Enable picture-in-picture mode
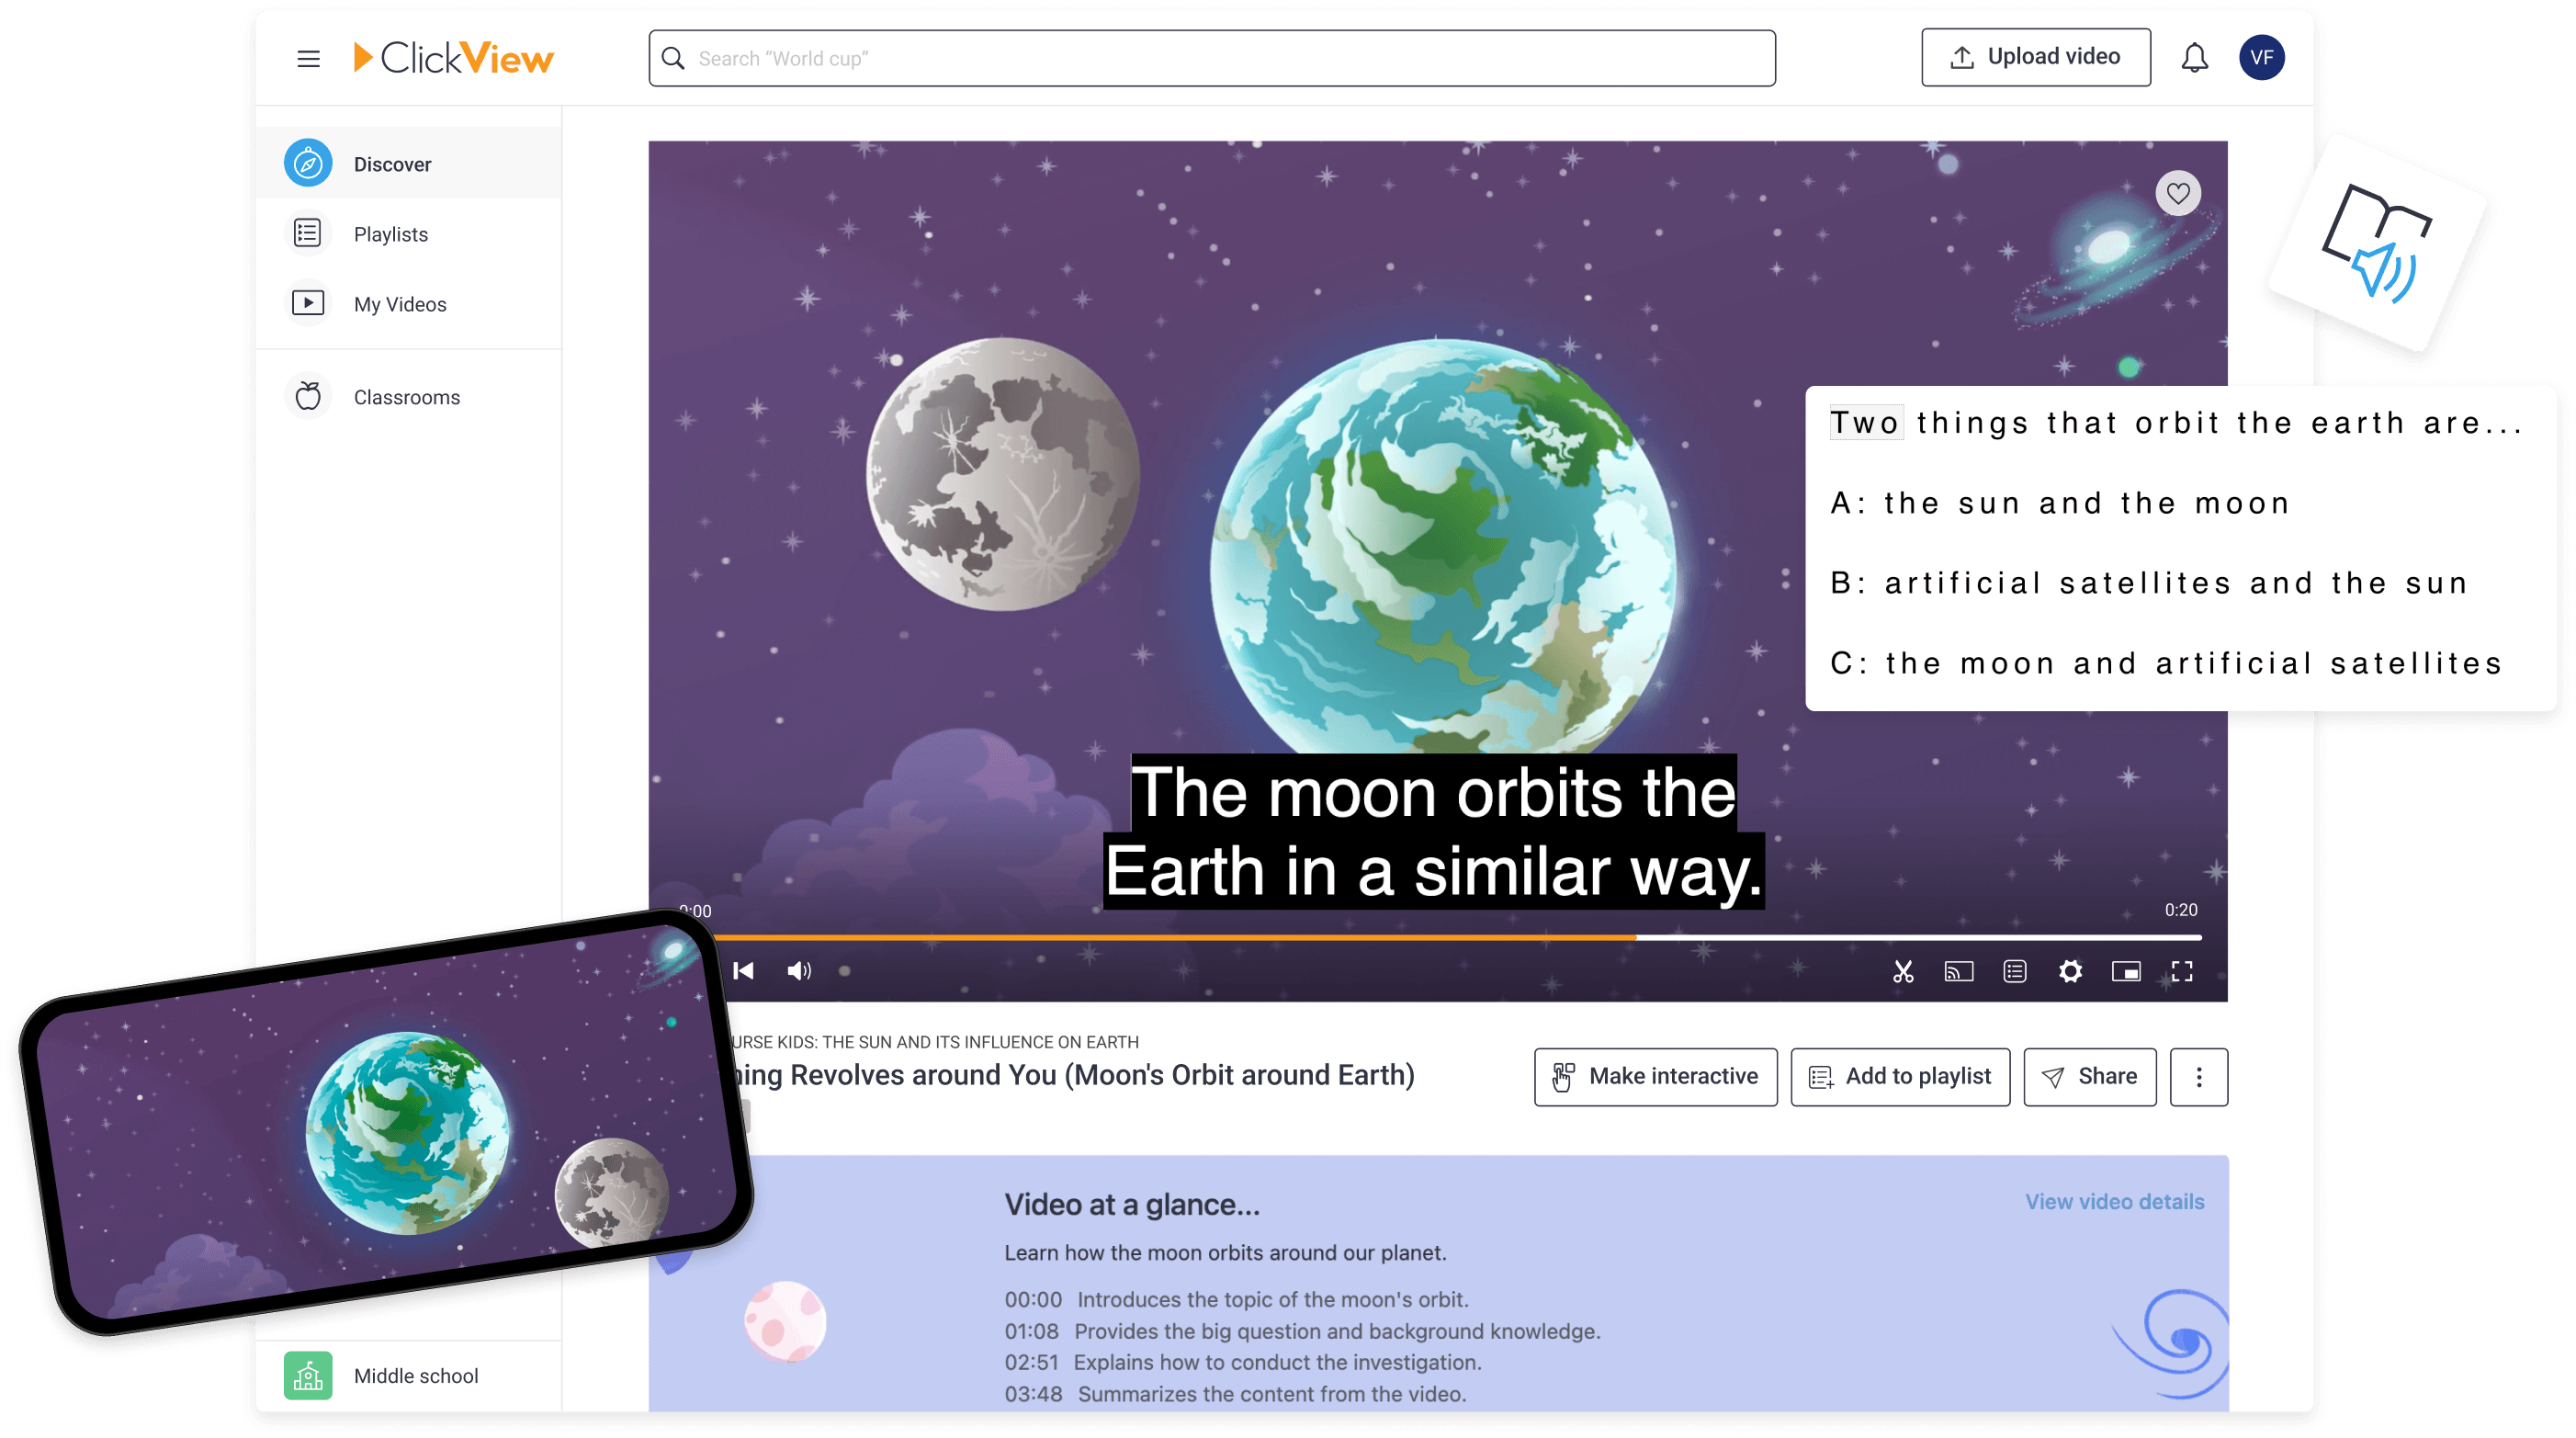The width and height of the screenshot is (2576, 1438). click(x=2125, y=971)
